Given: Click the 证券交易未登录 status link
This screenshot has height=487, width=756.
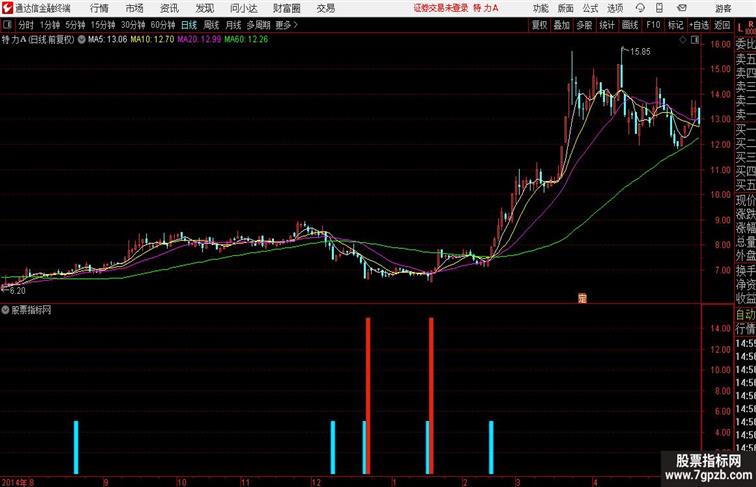Looking at the screenshot, I should point(441,8).
